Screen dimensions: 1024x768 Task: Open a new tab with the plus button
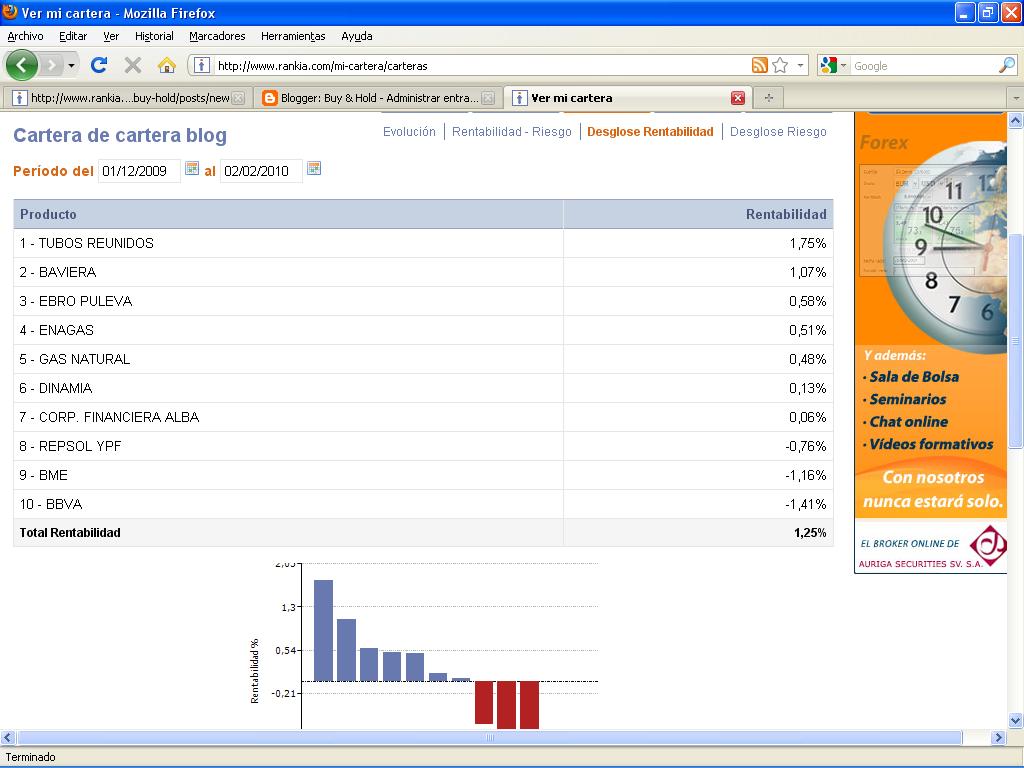pyautogui.click(x=768, y=98)
